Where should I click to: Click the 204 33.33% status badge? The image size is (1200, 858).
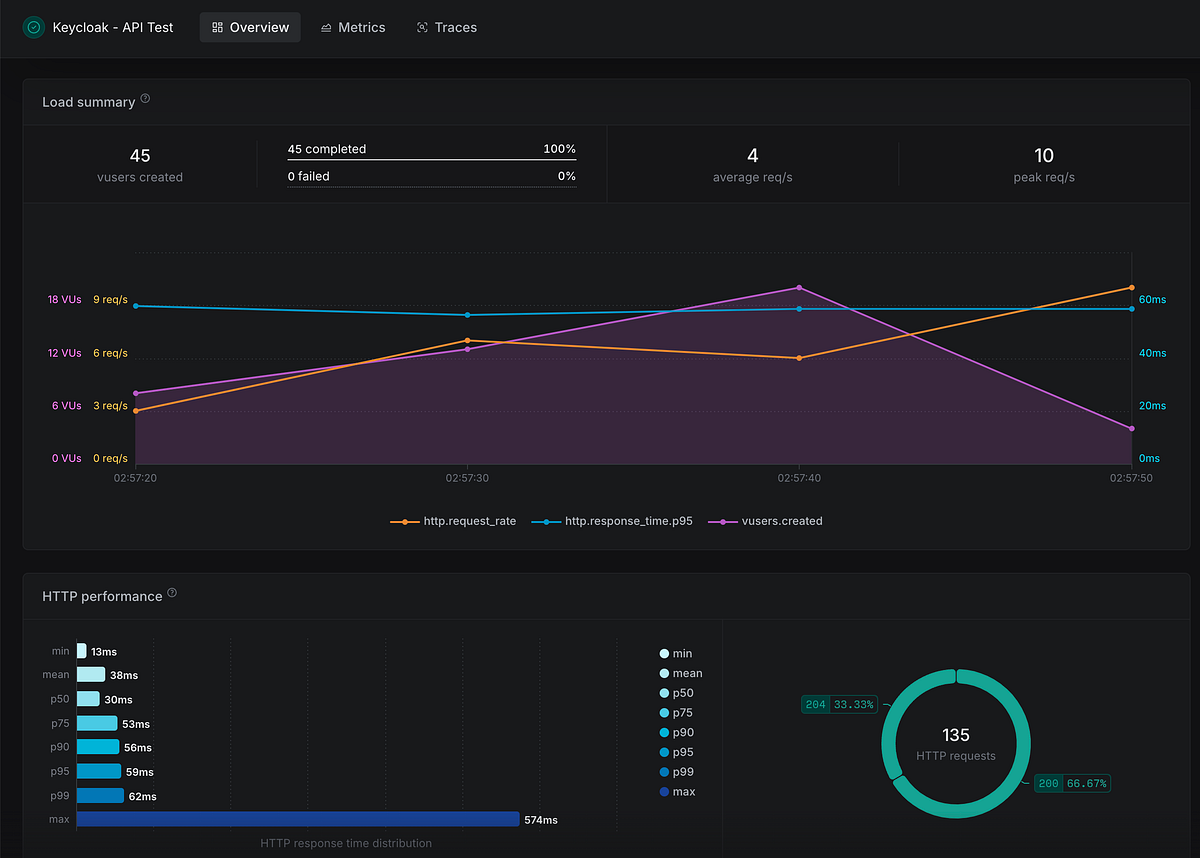click(838, 704)
